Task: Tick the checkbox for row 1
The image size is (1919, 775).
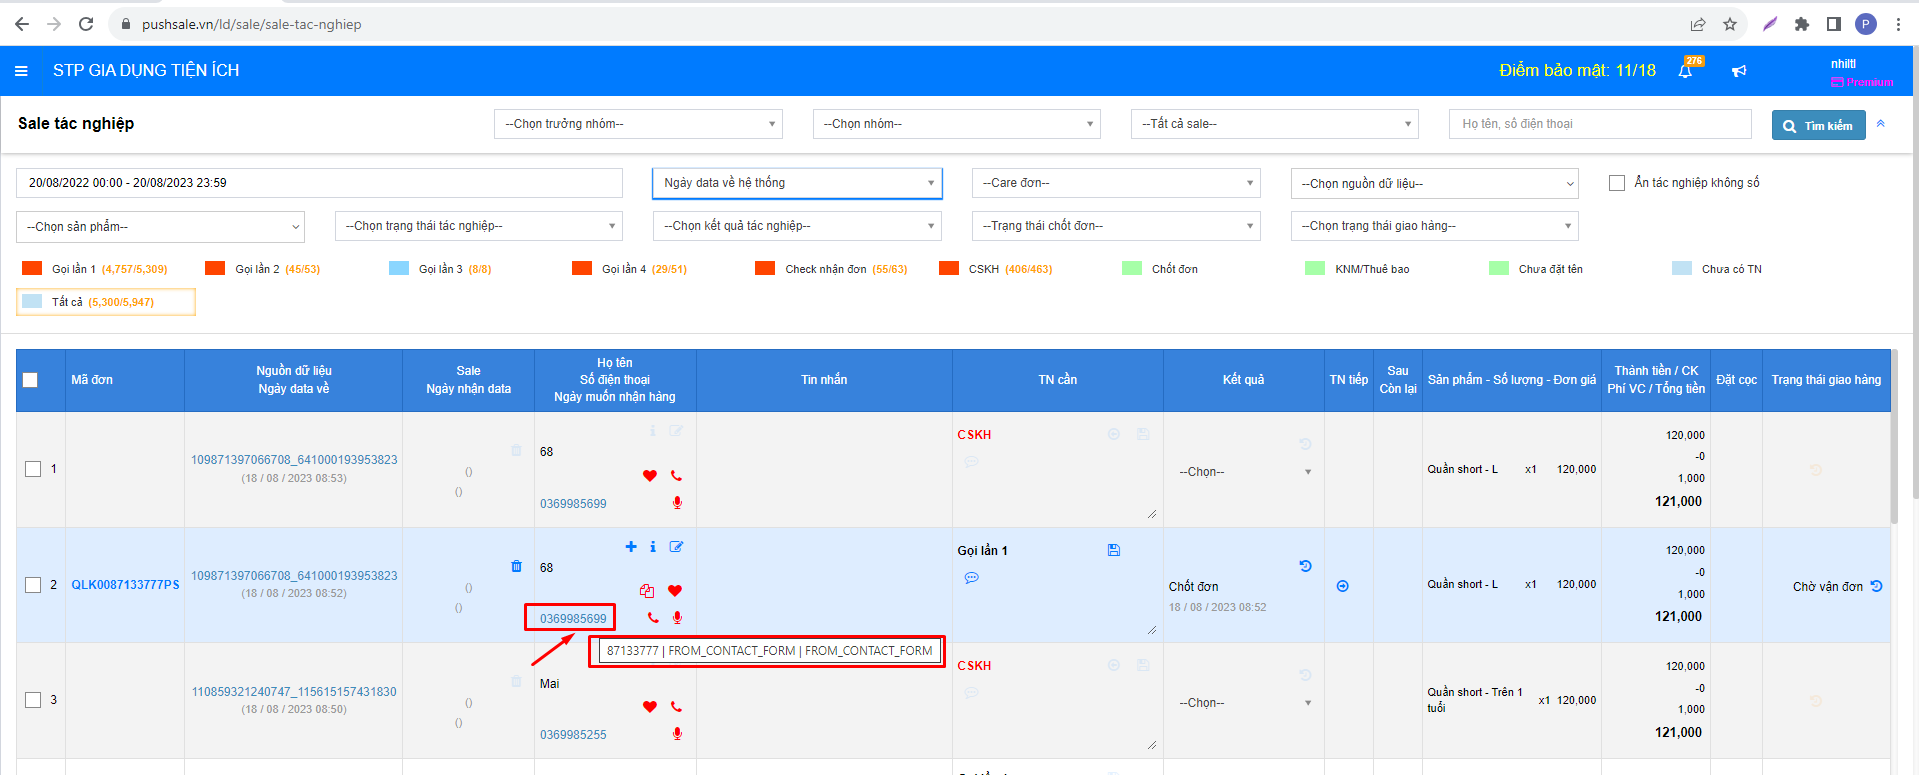Action: click(x=33, y=469)
